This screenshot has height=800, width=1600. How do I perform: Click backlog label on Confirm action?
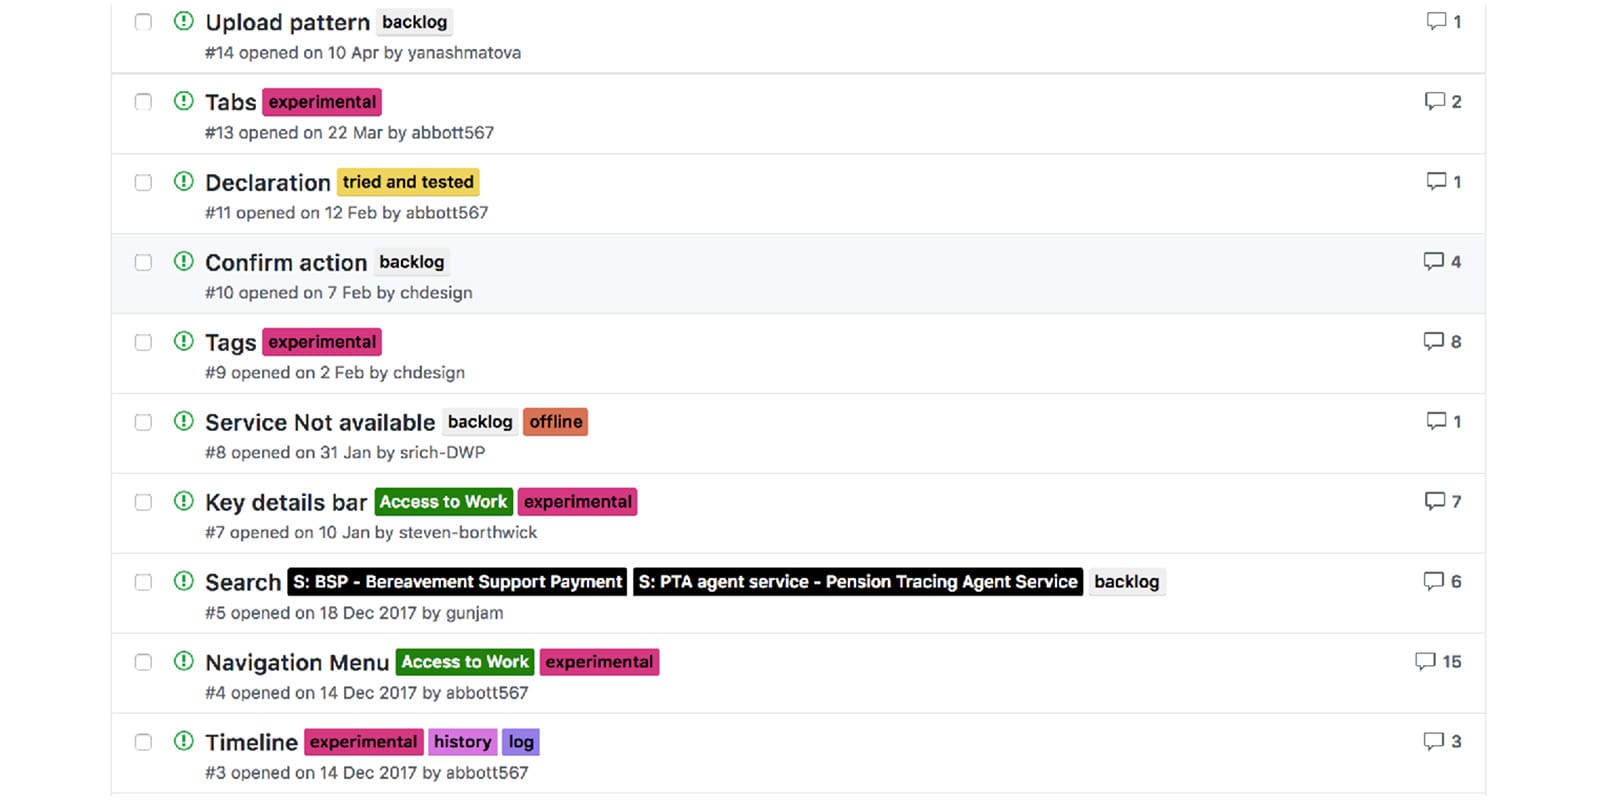(x=411, y=262)
